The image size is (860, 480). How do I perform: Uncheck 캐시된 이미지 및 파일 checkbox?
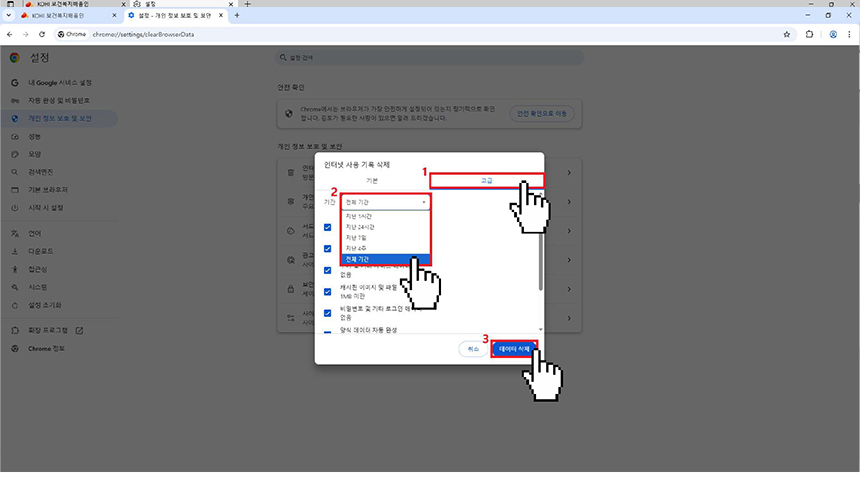pyautogui.click(x=327, y=292)
